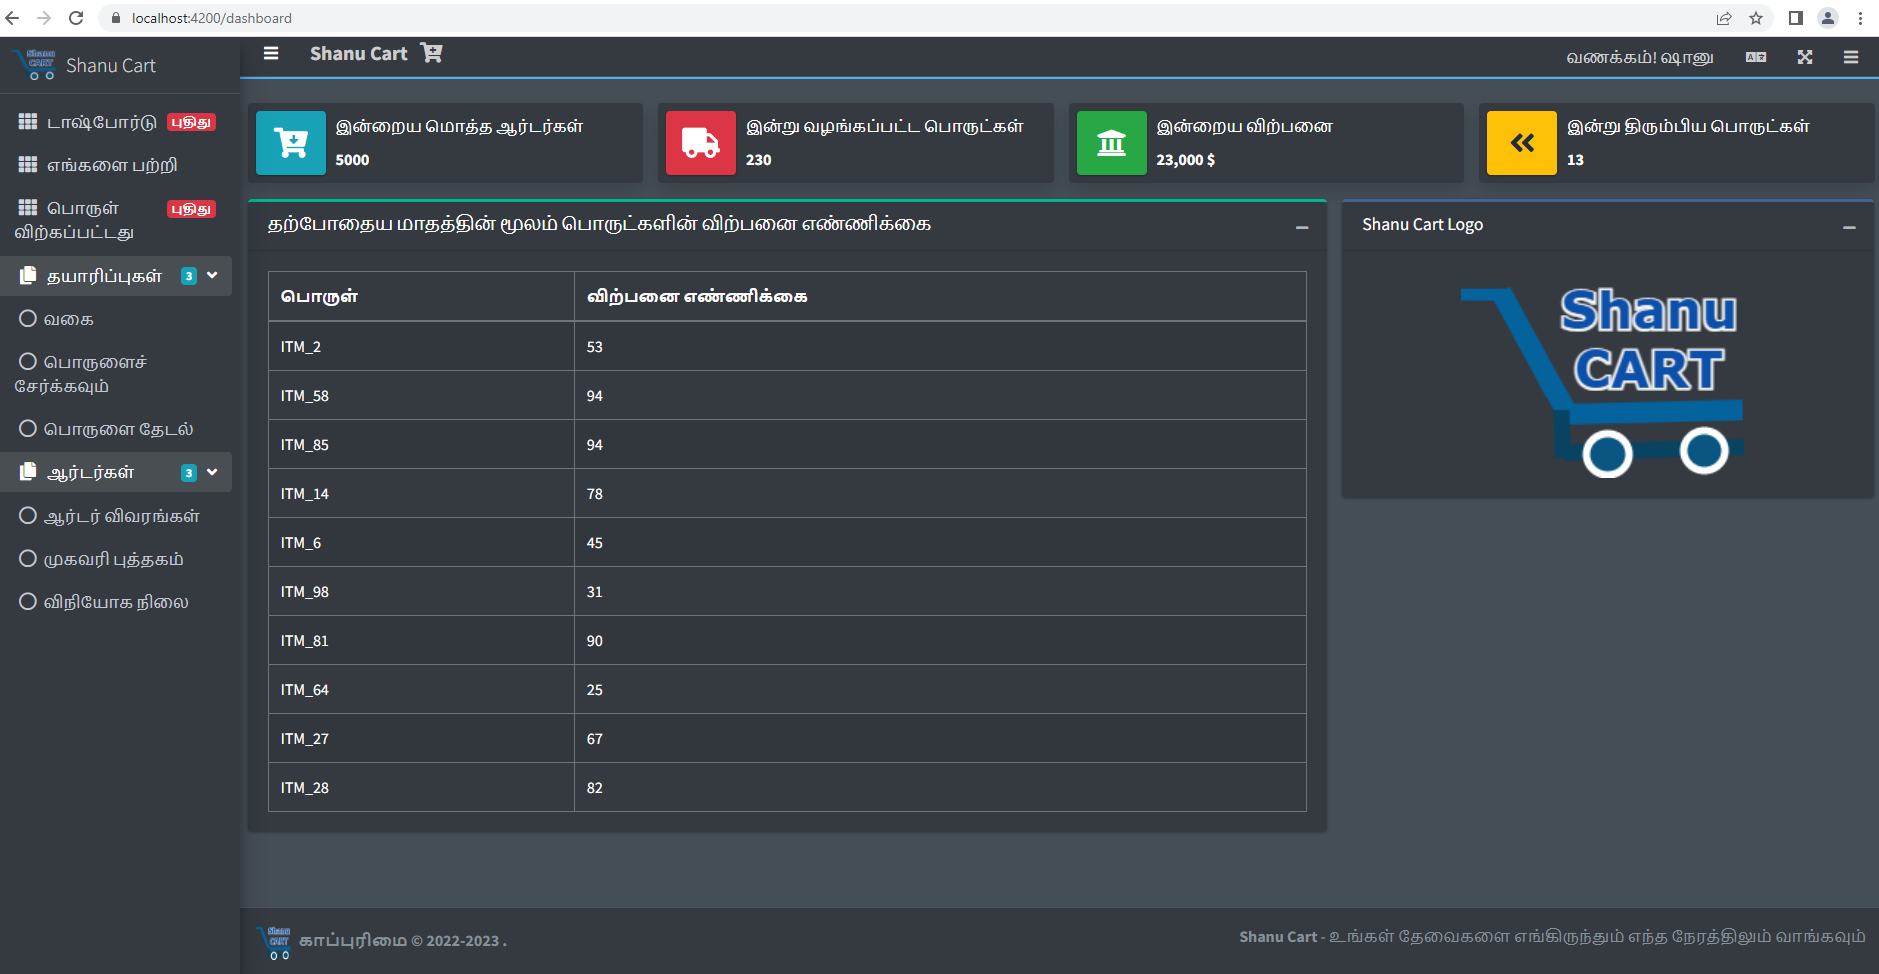1879x974 pixels.
Task: Click the ITM_58 table cell
Action: pyautogui.click(x=421, y=395)
